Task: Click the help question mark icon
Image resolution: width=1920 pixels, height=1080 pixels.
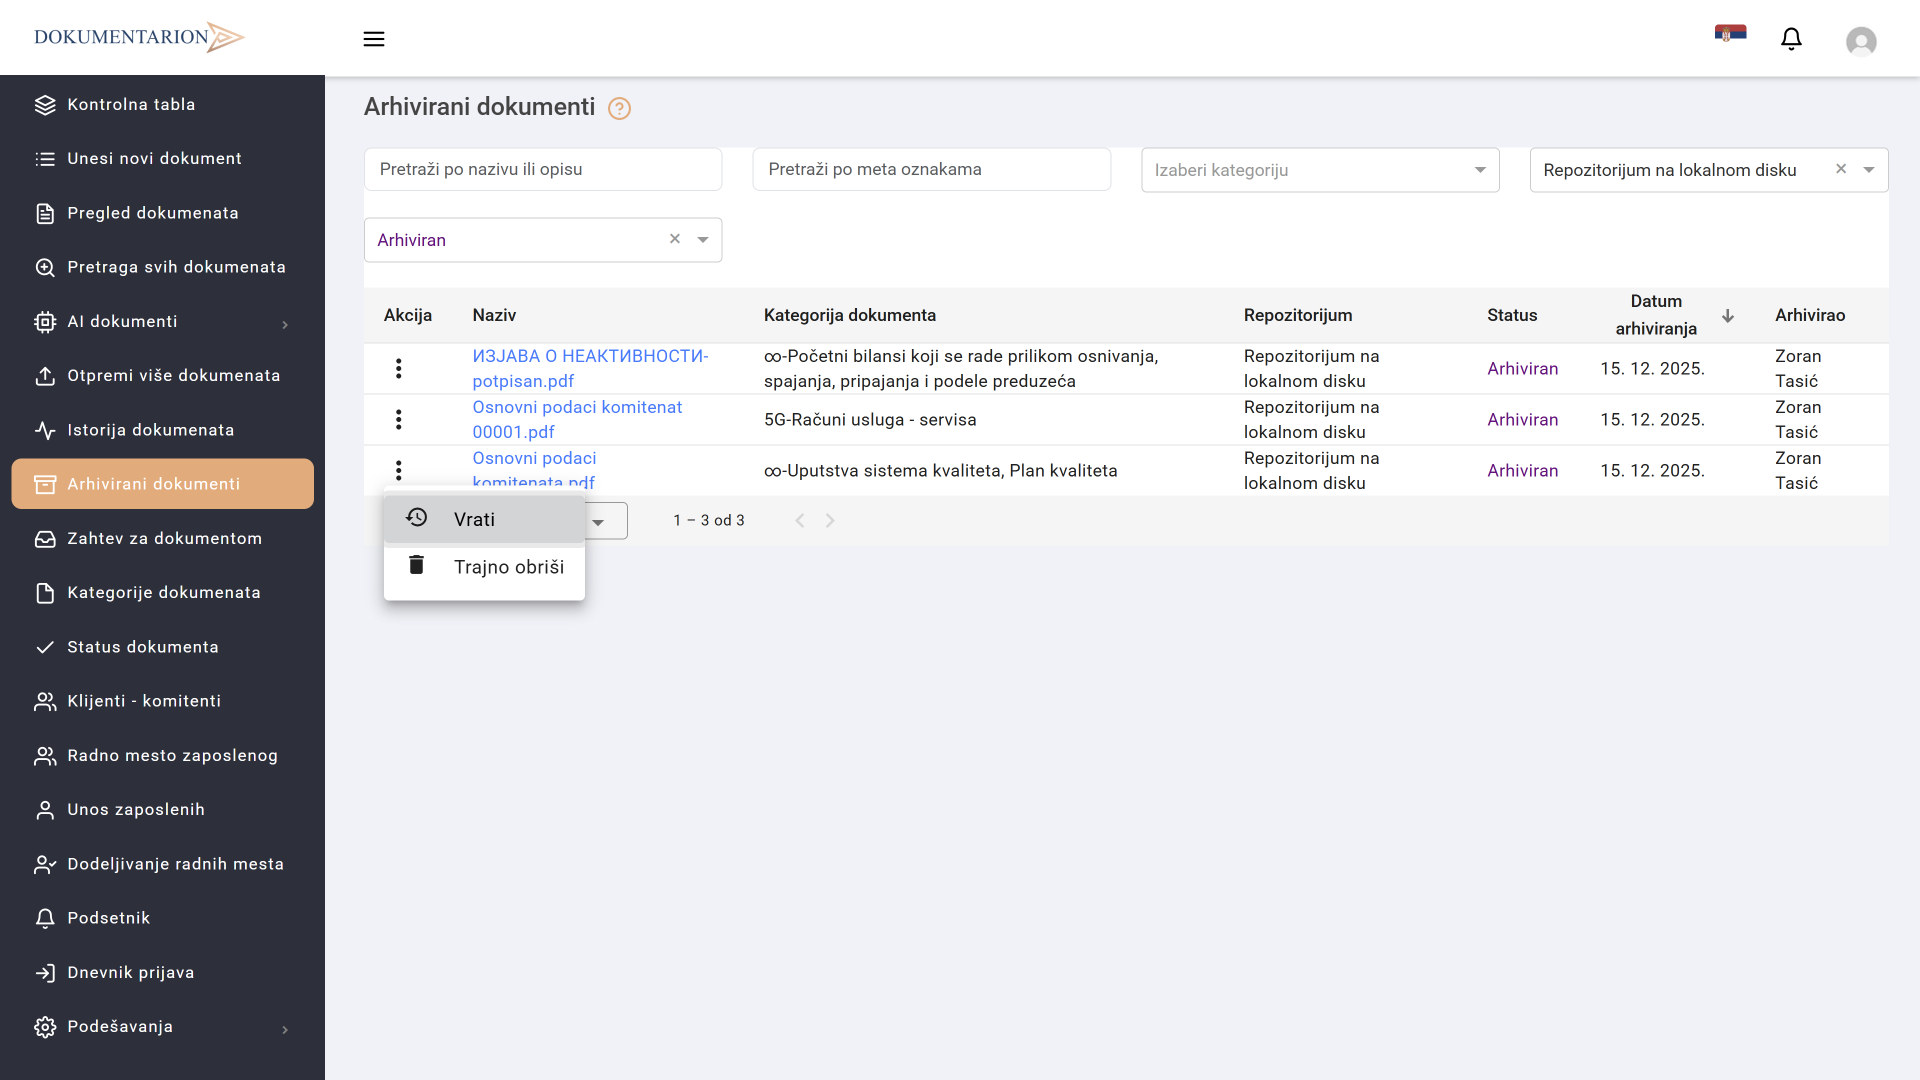Action: click(619, 108)
